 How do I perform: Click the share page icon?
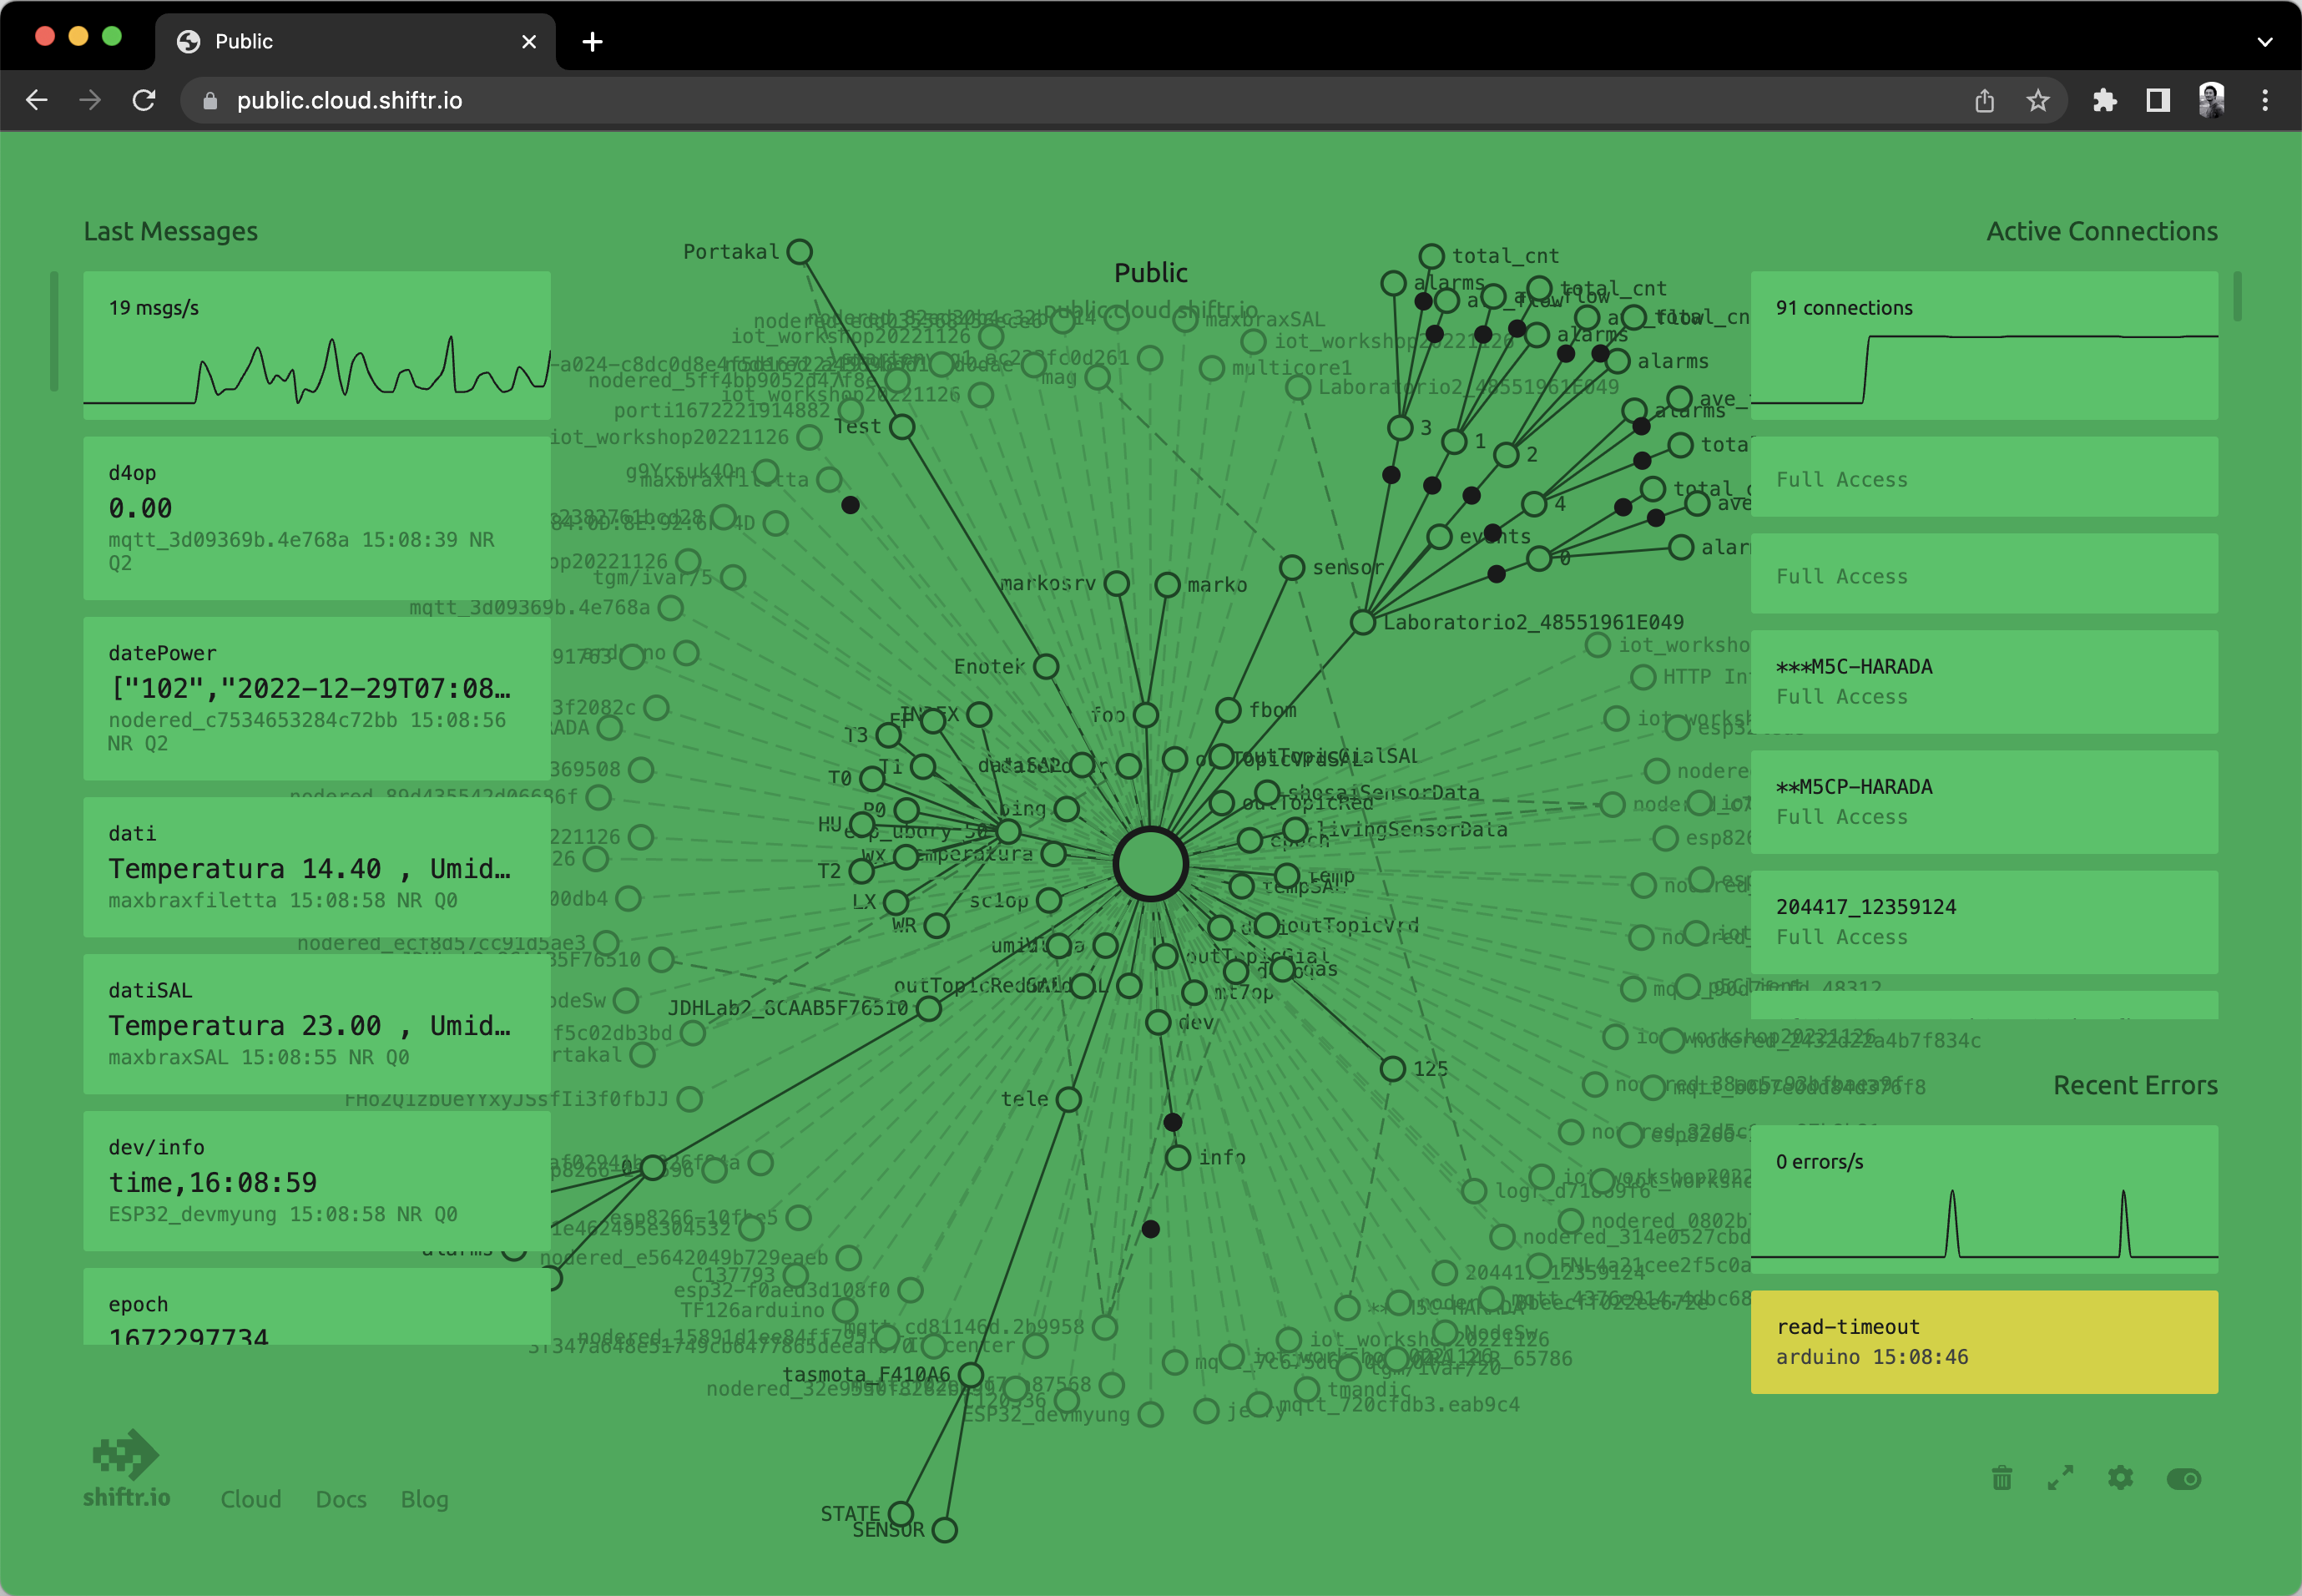pyautogui.click(x=1985, y=100)
